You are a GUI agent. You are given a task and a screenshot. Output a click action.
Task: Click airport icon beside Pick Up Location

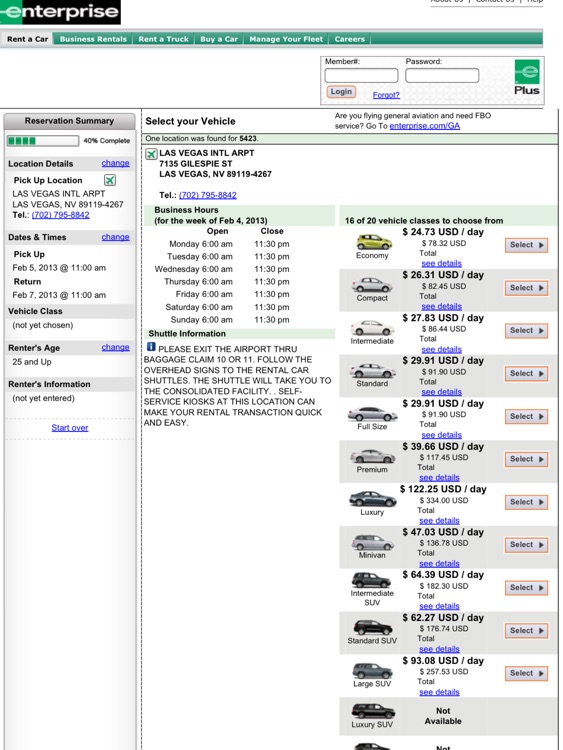(110, 180)
